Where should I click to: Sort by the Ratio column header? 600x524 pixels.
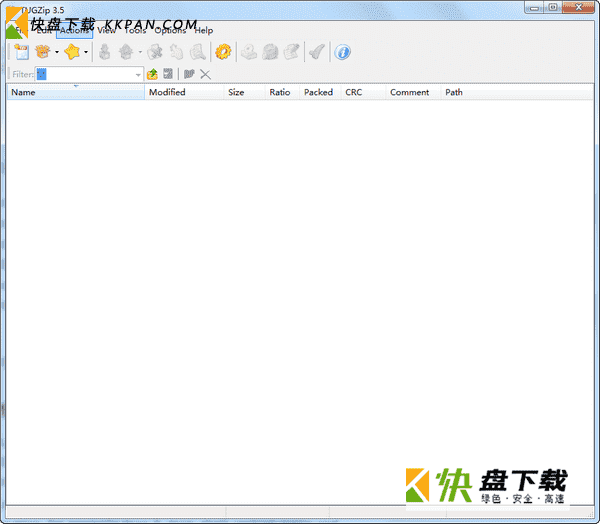pyautogui.click(x=282, y=92)
